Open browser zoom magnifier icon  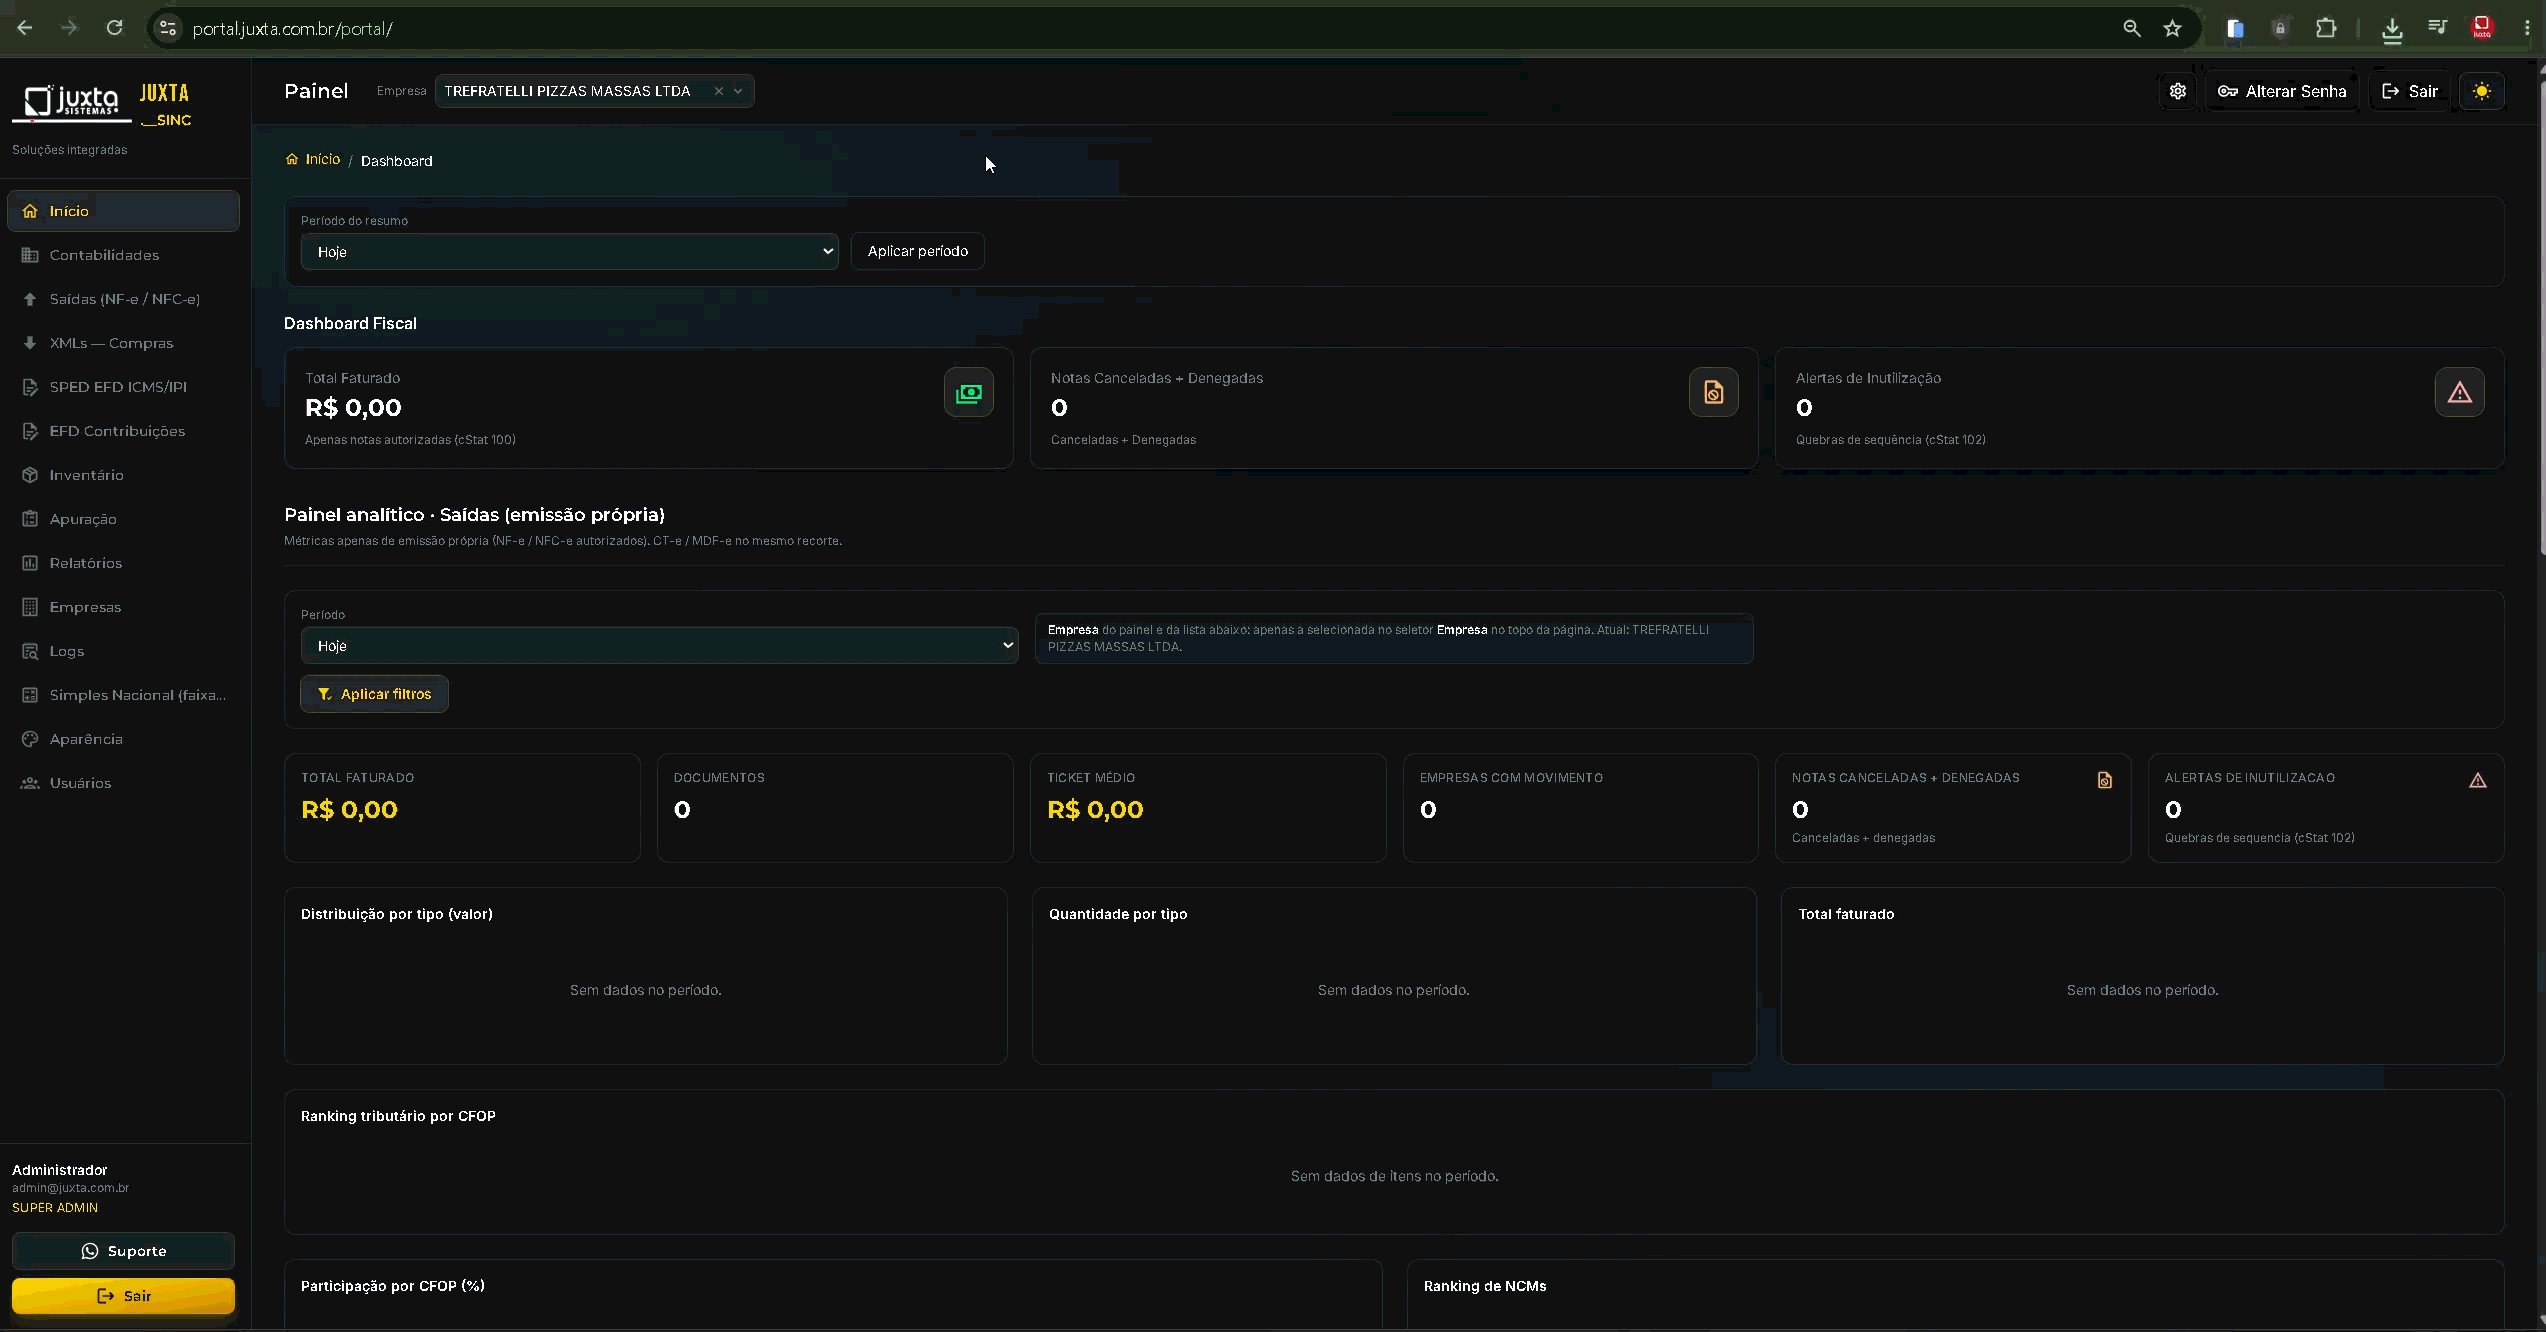click(2131, 28)
